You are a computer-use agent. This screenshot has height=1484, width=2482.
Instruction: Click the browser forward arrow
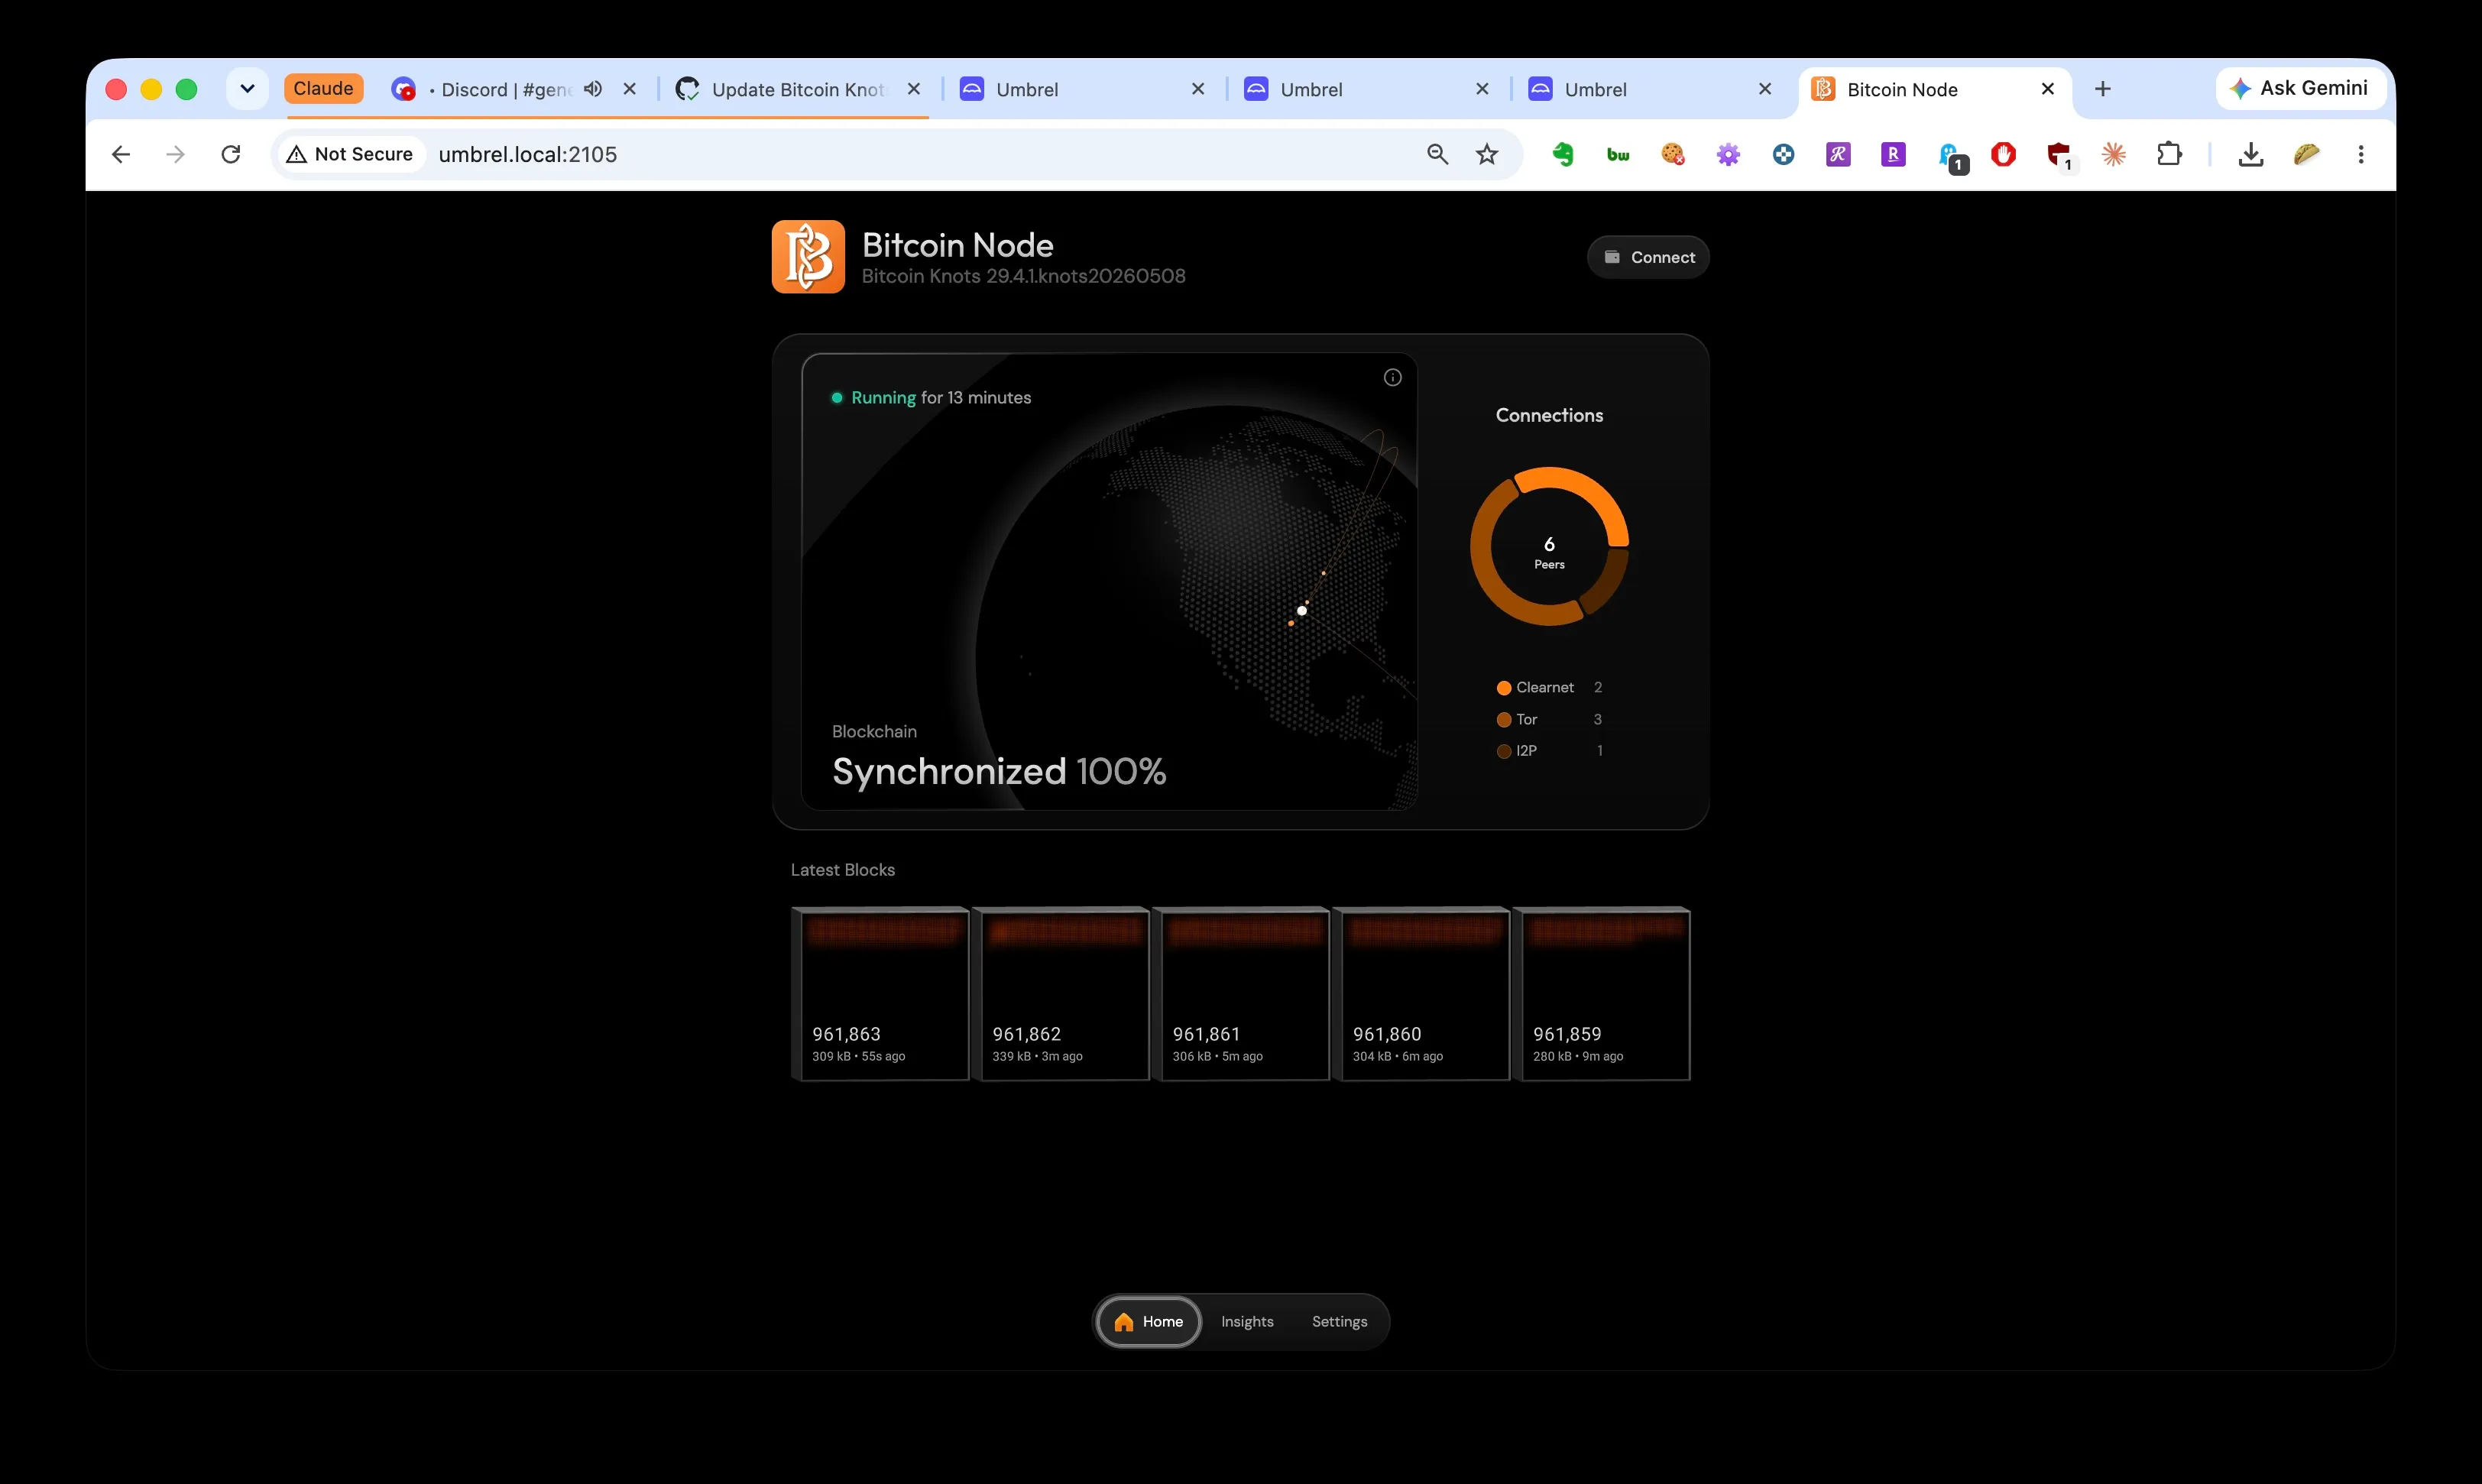pos(175,154)
